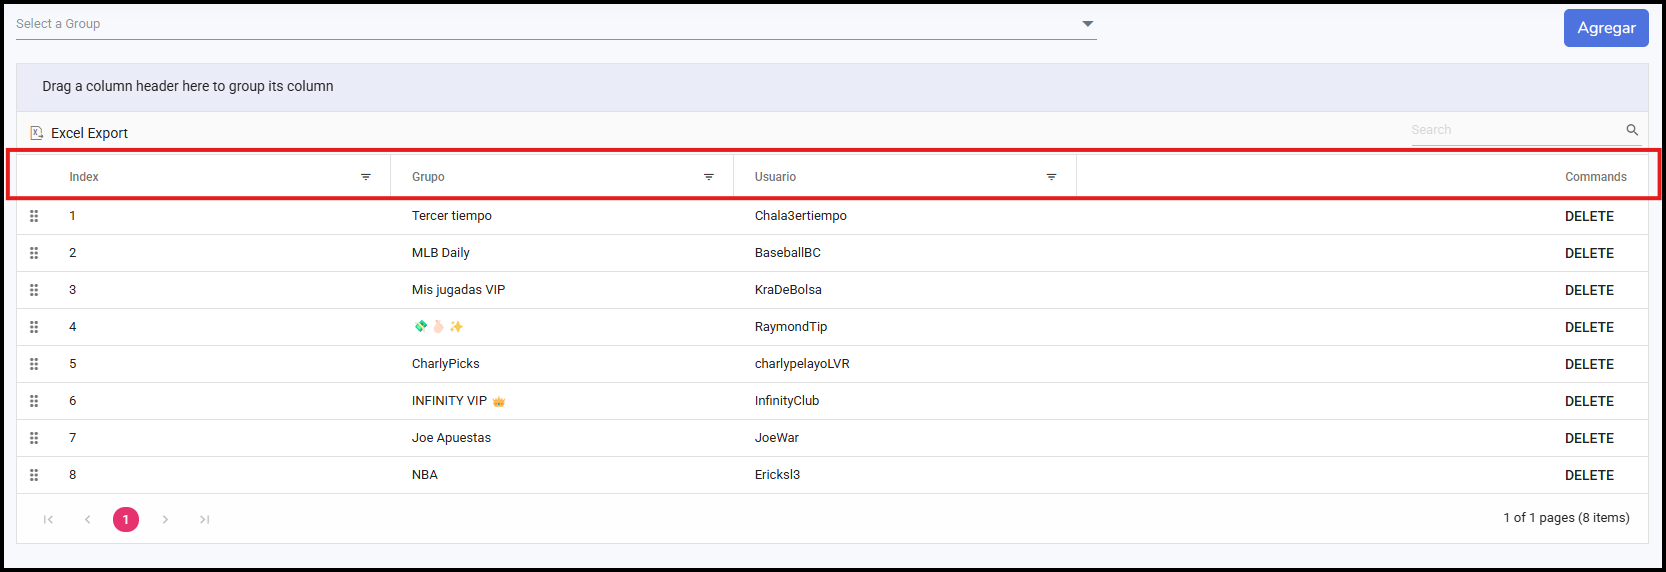Open the Grupo column filter menu

[x=709, y=177]
